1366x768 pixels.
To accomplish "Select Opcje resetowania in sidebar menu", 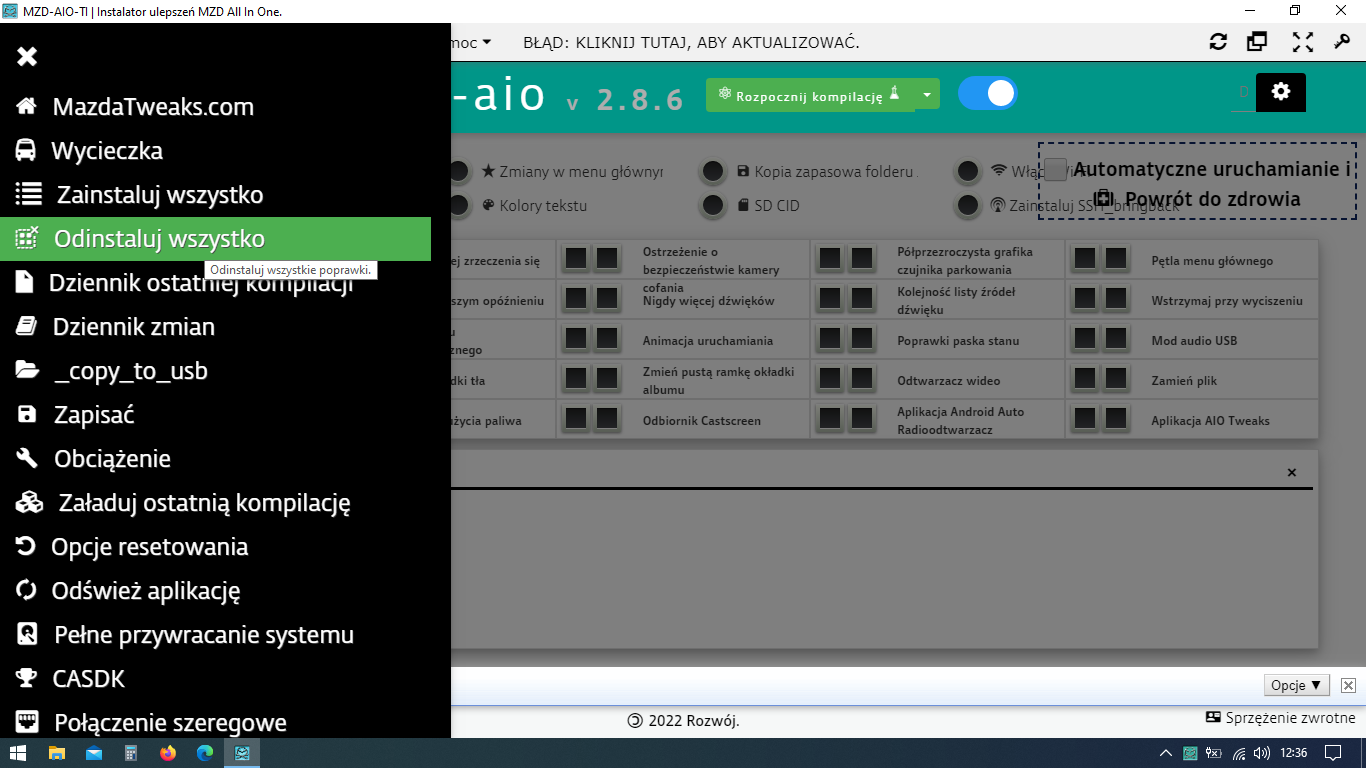I will coord(149,547).
